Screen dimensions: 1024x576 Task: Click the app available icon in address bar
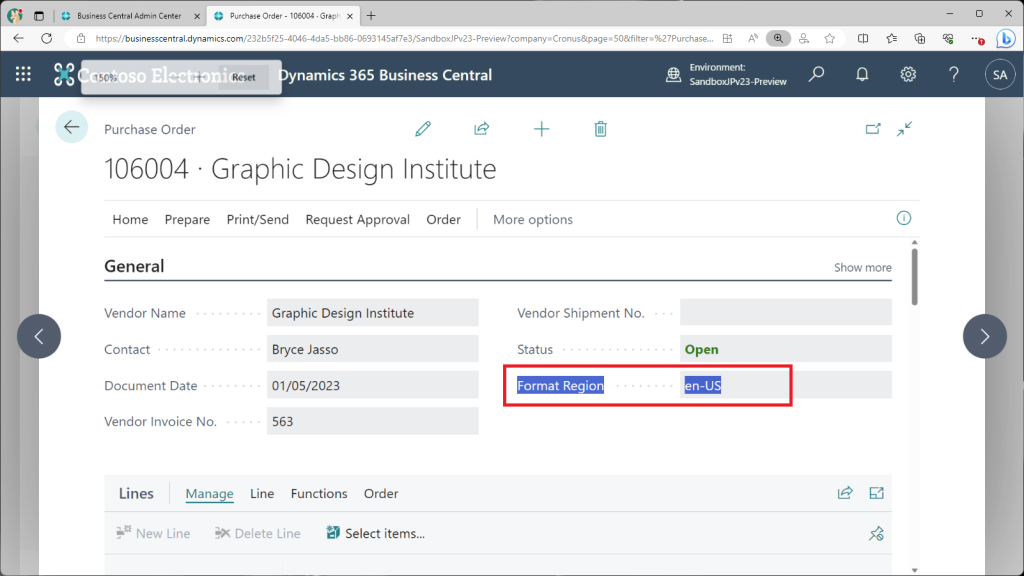click(x=728, y=39)
